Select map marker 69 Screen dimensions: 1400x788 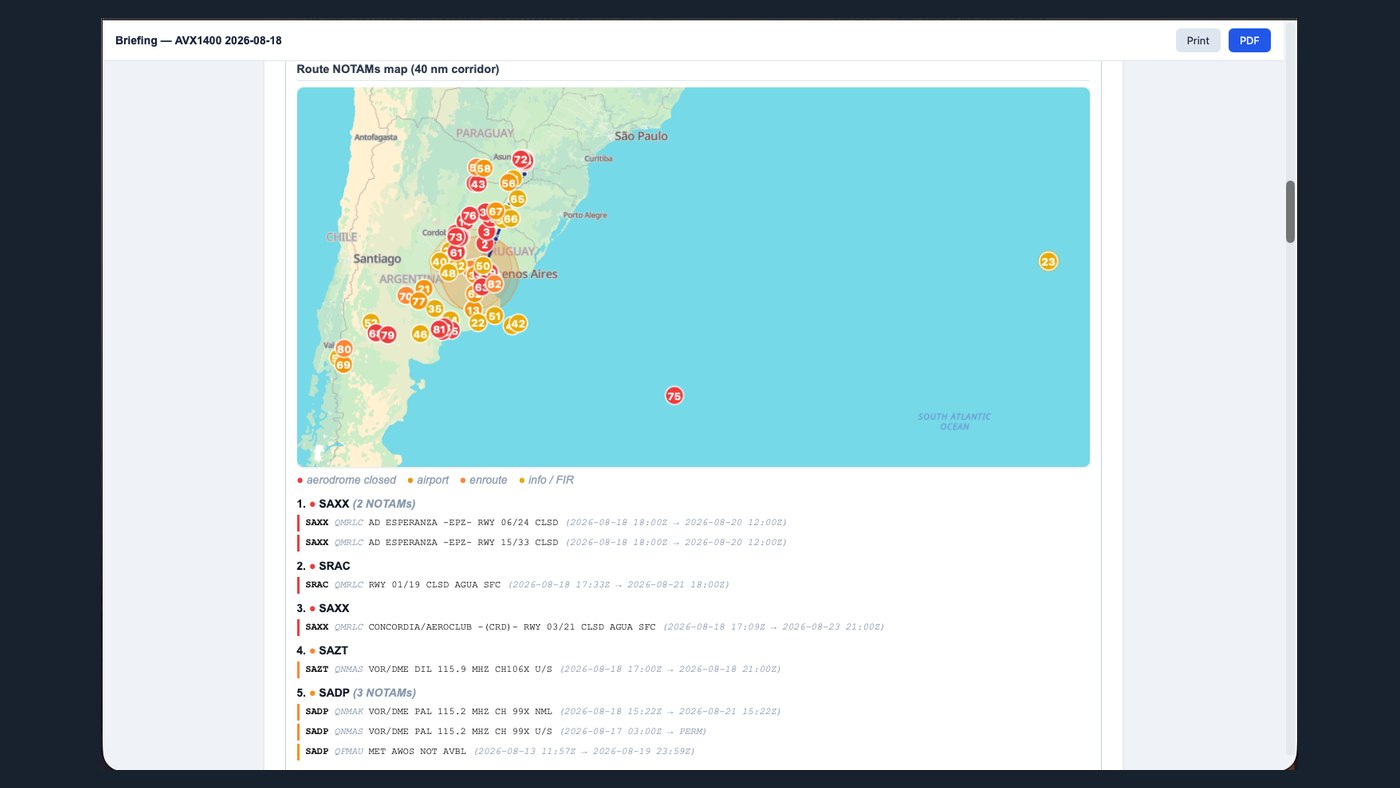343,365
